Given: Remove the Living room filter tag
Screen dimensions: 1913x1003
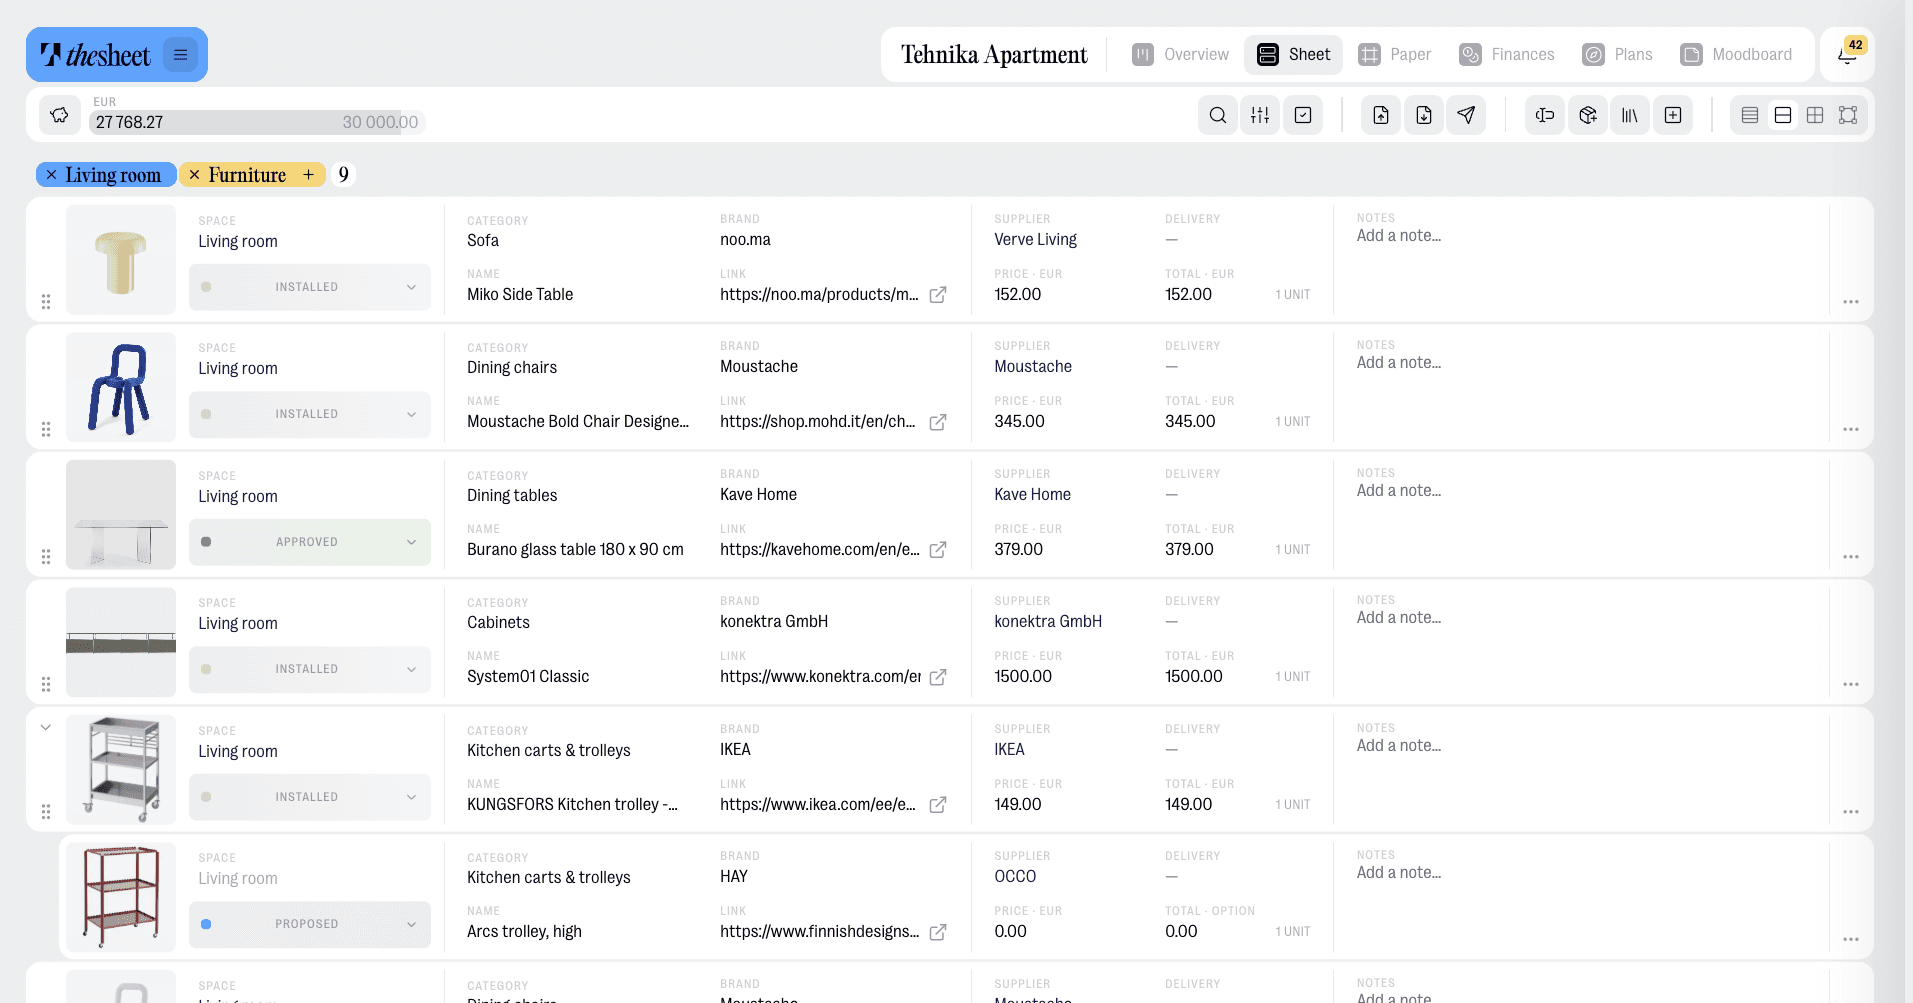Looking at the screenshot, I should coord(51,175).
